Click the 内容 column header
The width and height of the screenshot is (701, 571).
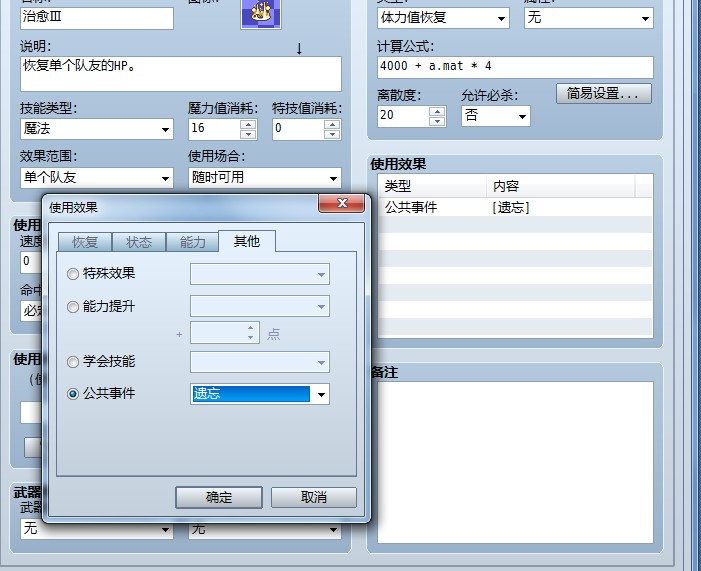click(x=561, y=186)
